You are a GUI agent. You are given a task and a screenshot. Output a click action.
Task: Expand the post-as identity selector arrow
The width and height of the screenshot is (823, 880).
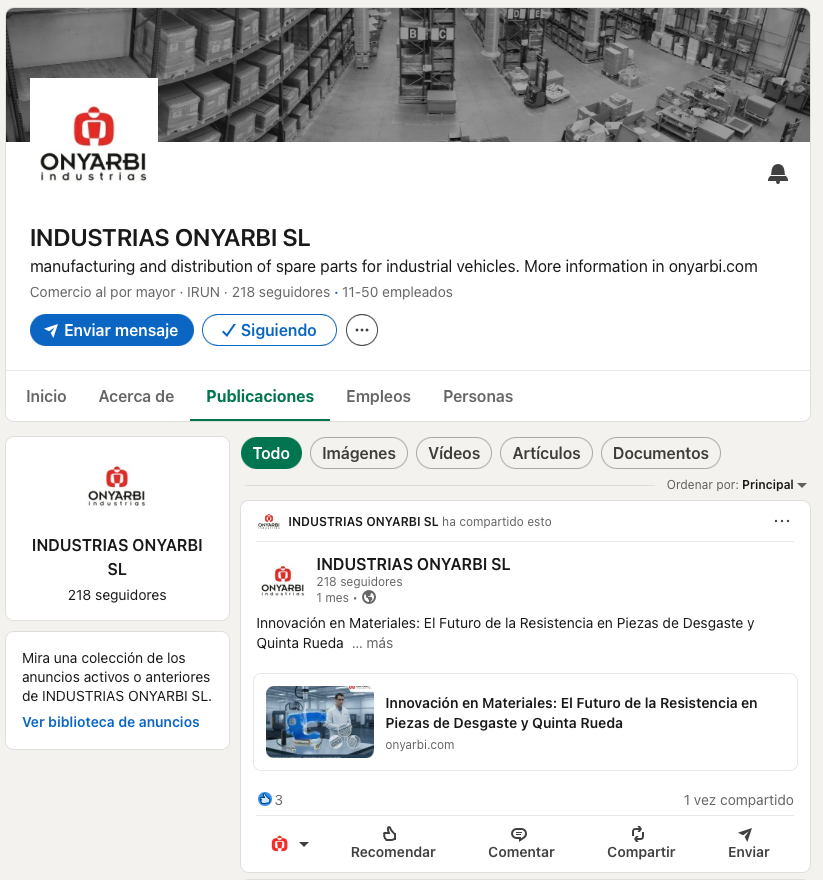(304, 845)
